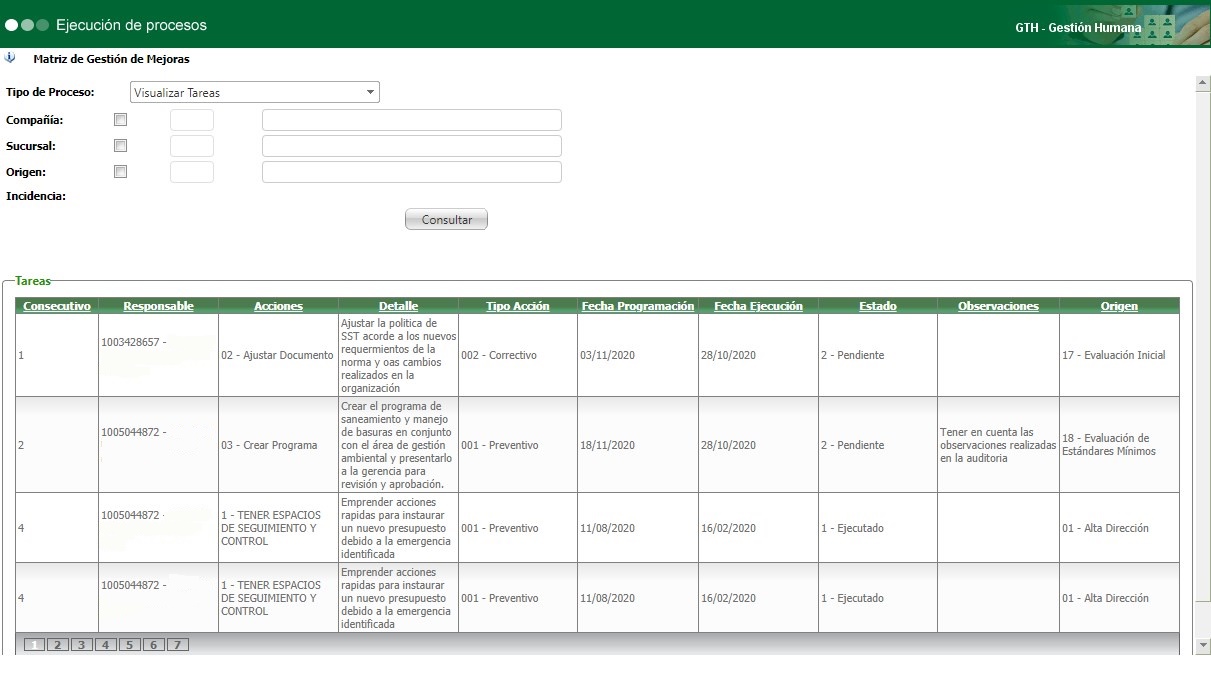
Task: Click the '03/11/2020' programming date cell
Action: [x=638, y=355]
